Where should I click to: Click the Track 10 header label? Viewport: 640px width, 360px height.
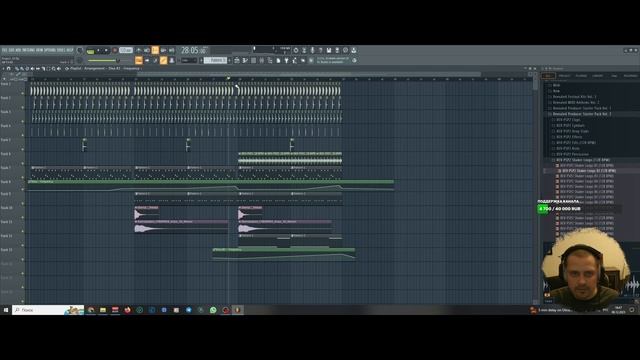pyautogui.click(x=7, y=208)
